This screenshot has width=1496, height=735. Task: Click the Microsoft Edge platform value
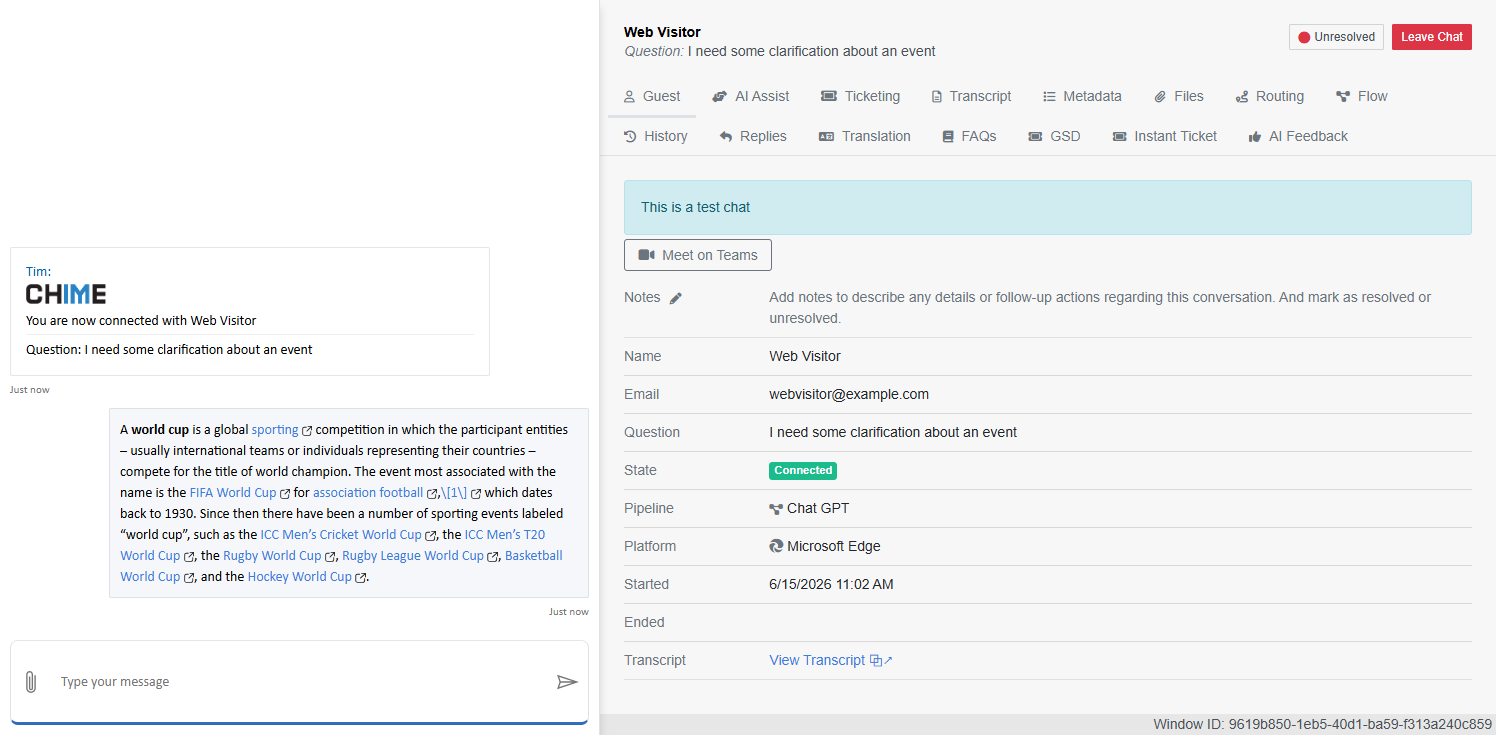click(825, 546)
